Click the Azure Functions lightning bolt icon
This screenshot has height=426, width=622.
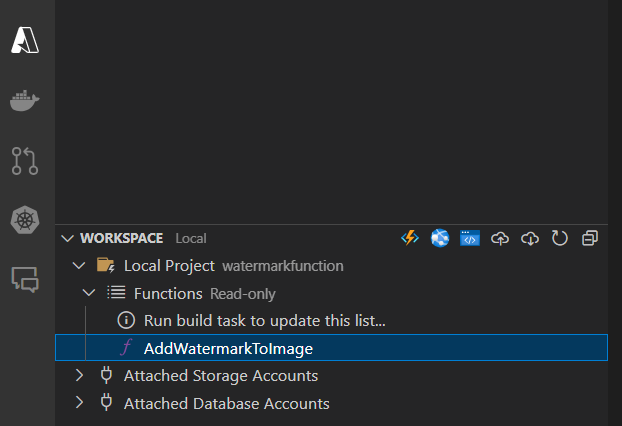click(x=410, y=238)
